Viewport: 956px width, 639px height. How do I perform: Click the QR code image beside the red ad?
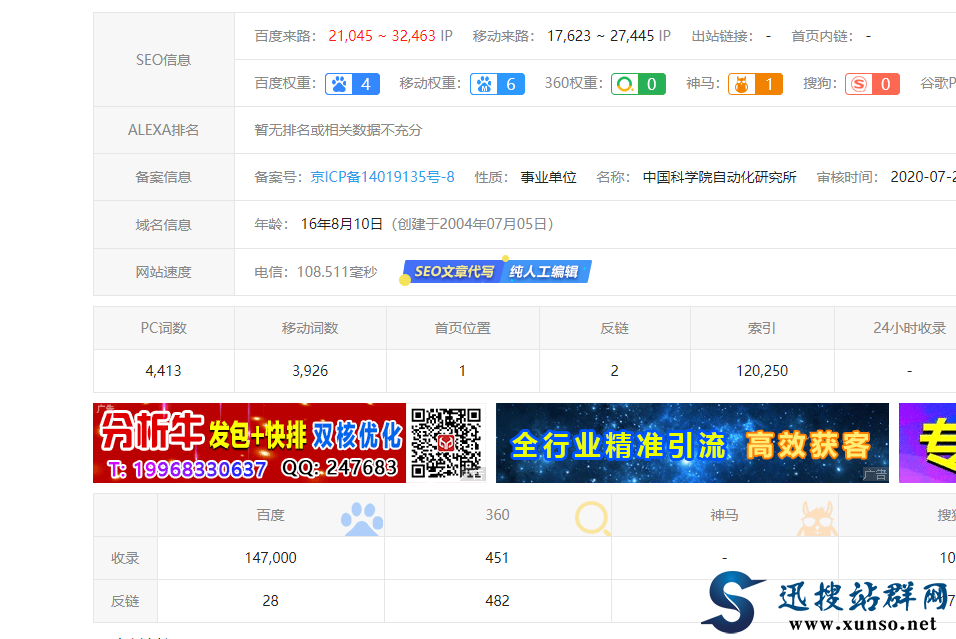pos(447,443)
